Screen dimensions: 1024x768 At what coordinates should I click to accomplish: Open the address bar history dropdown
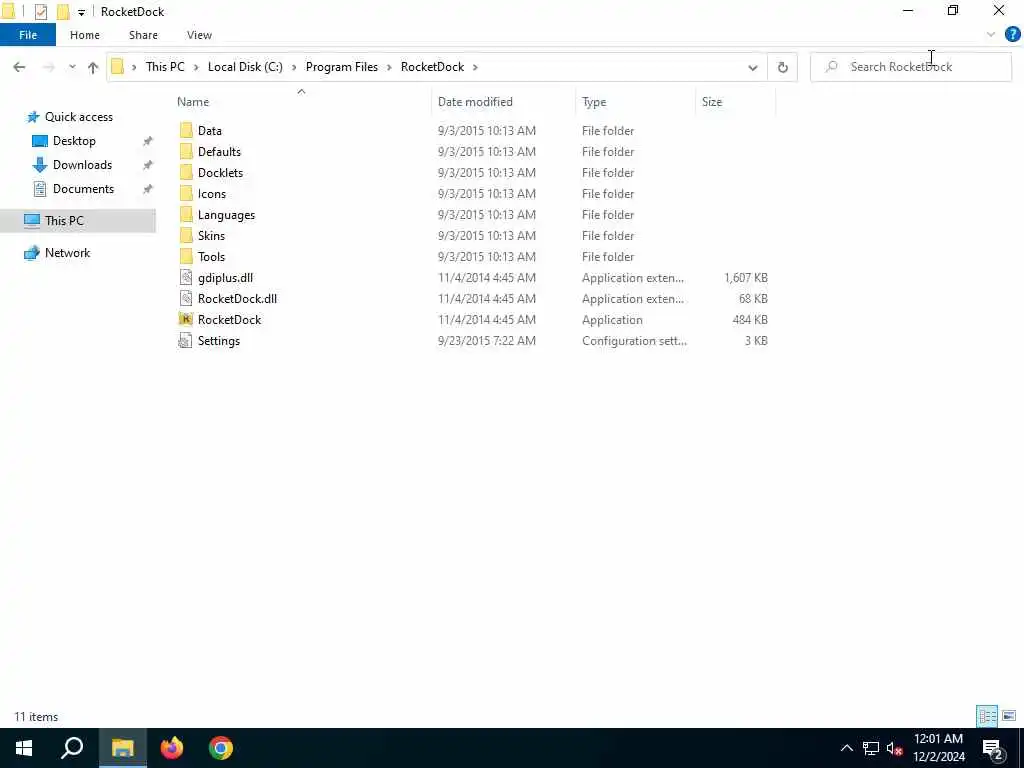752,67
